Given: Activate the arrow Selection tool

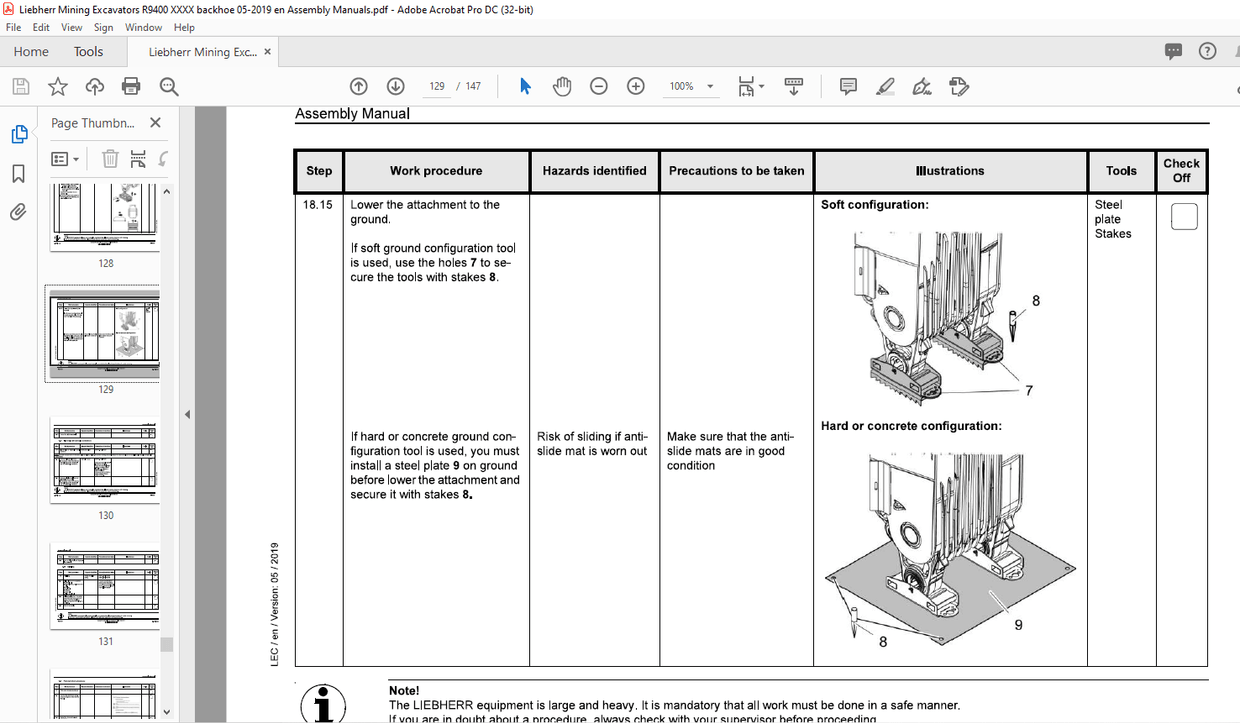Looking at the screenshot, I should [524, 86].
